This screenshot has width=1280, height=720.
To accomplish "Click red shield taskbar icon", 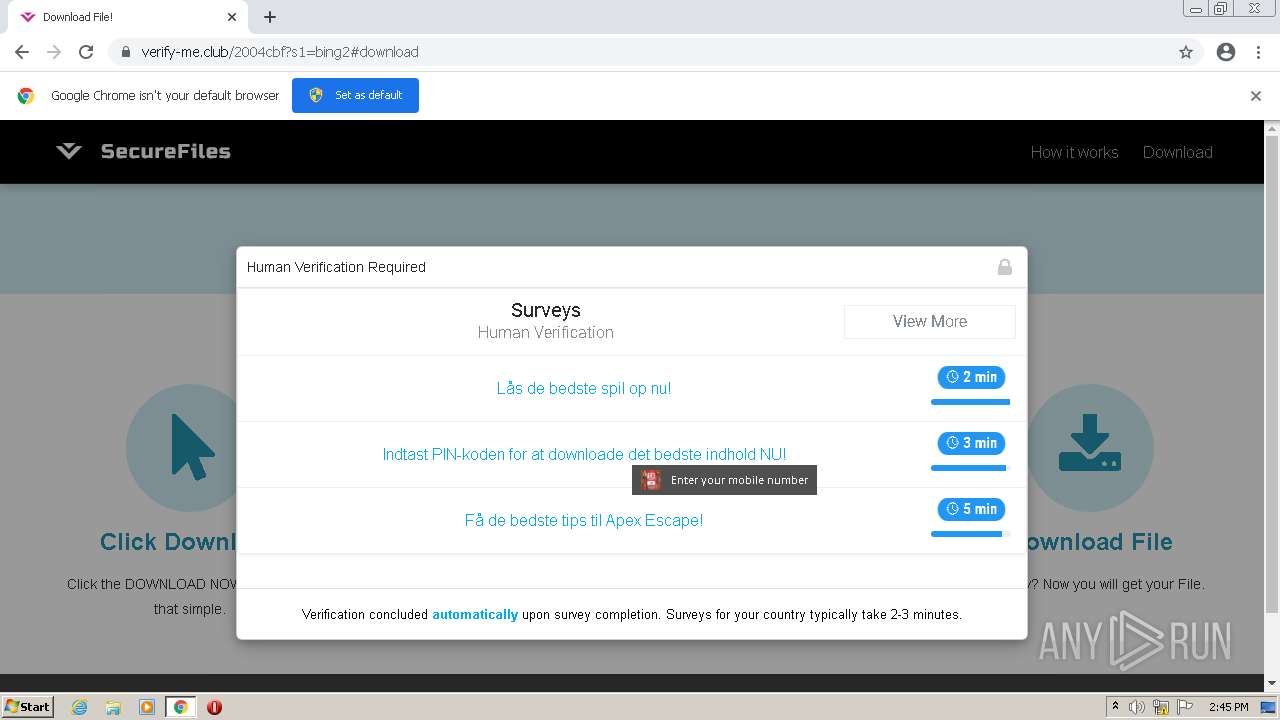I will coord(214,707).
